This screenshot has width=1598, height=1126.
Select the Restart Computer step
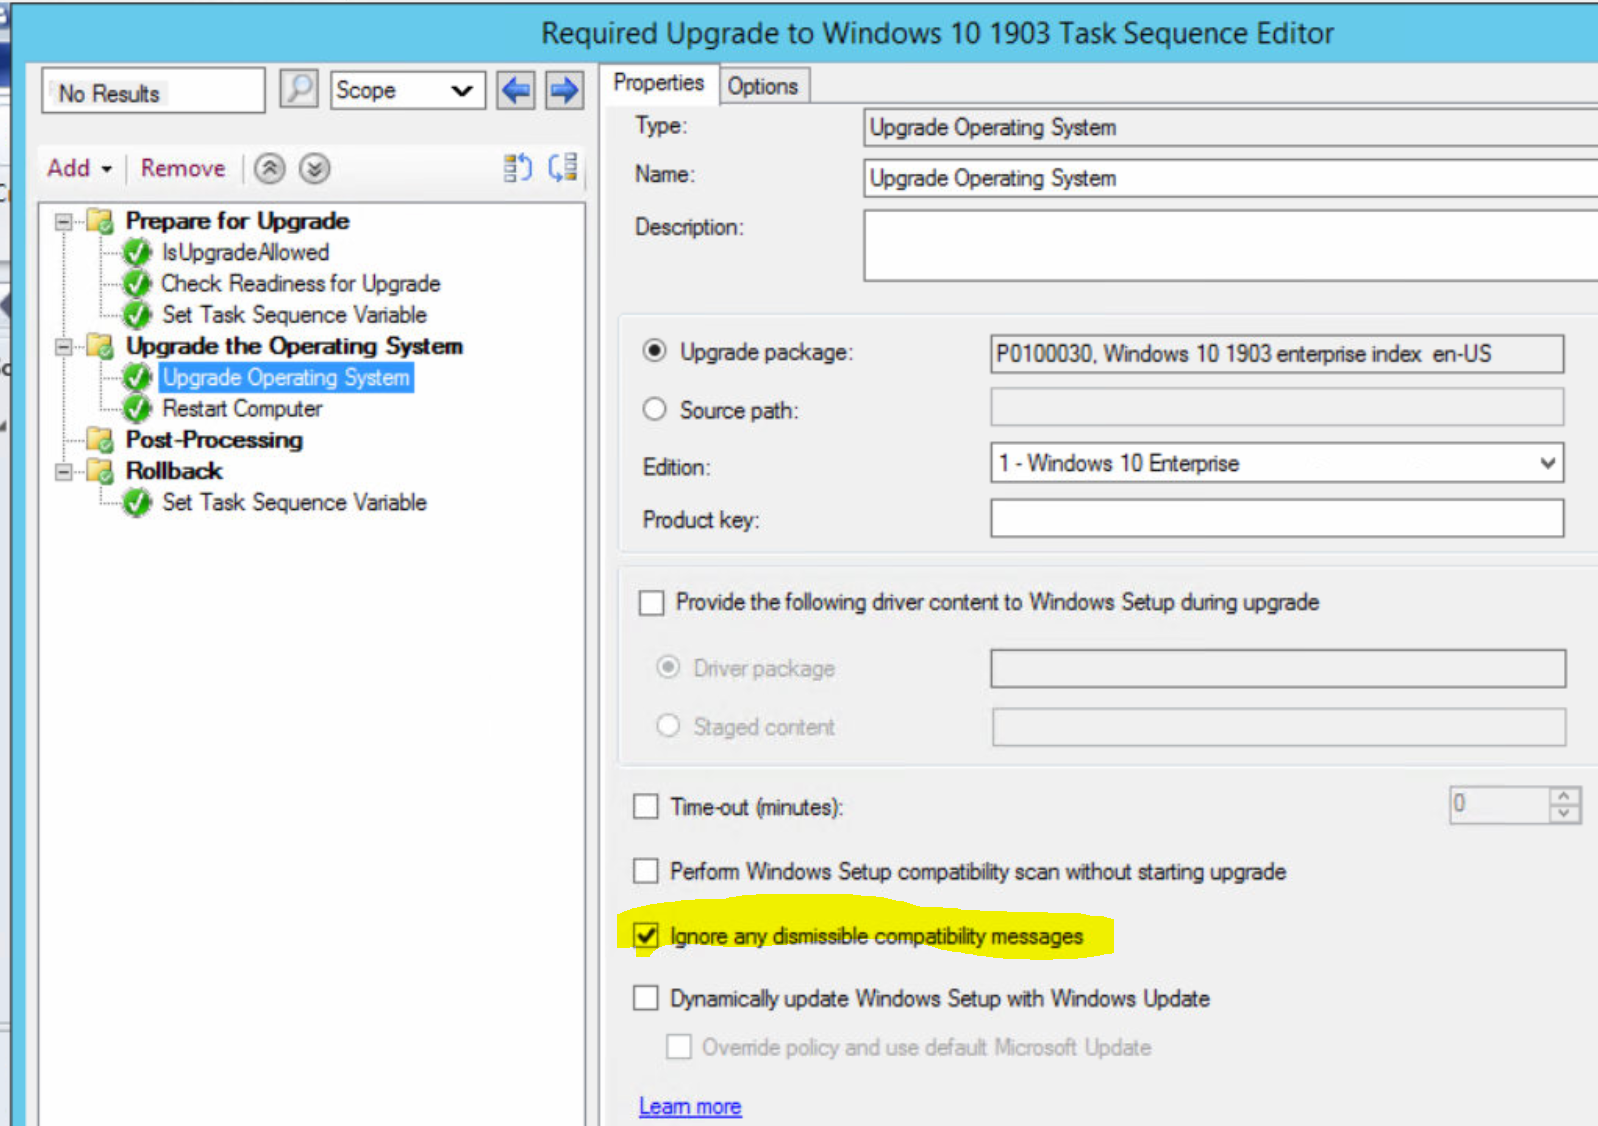pos(242,409)
